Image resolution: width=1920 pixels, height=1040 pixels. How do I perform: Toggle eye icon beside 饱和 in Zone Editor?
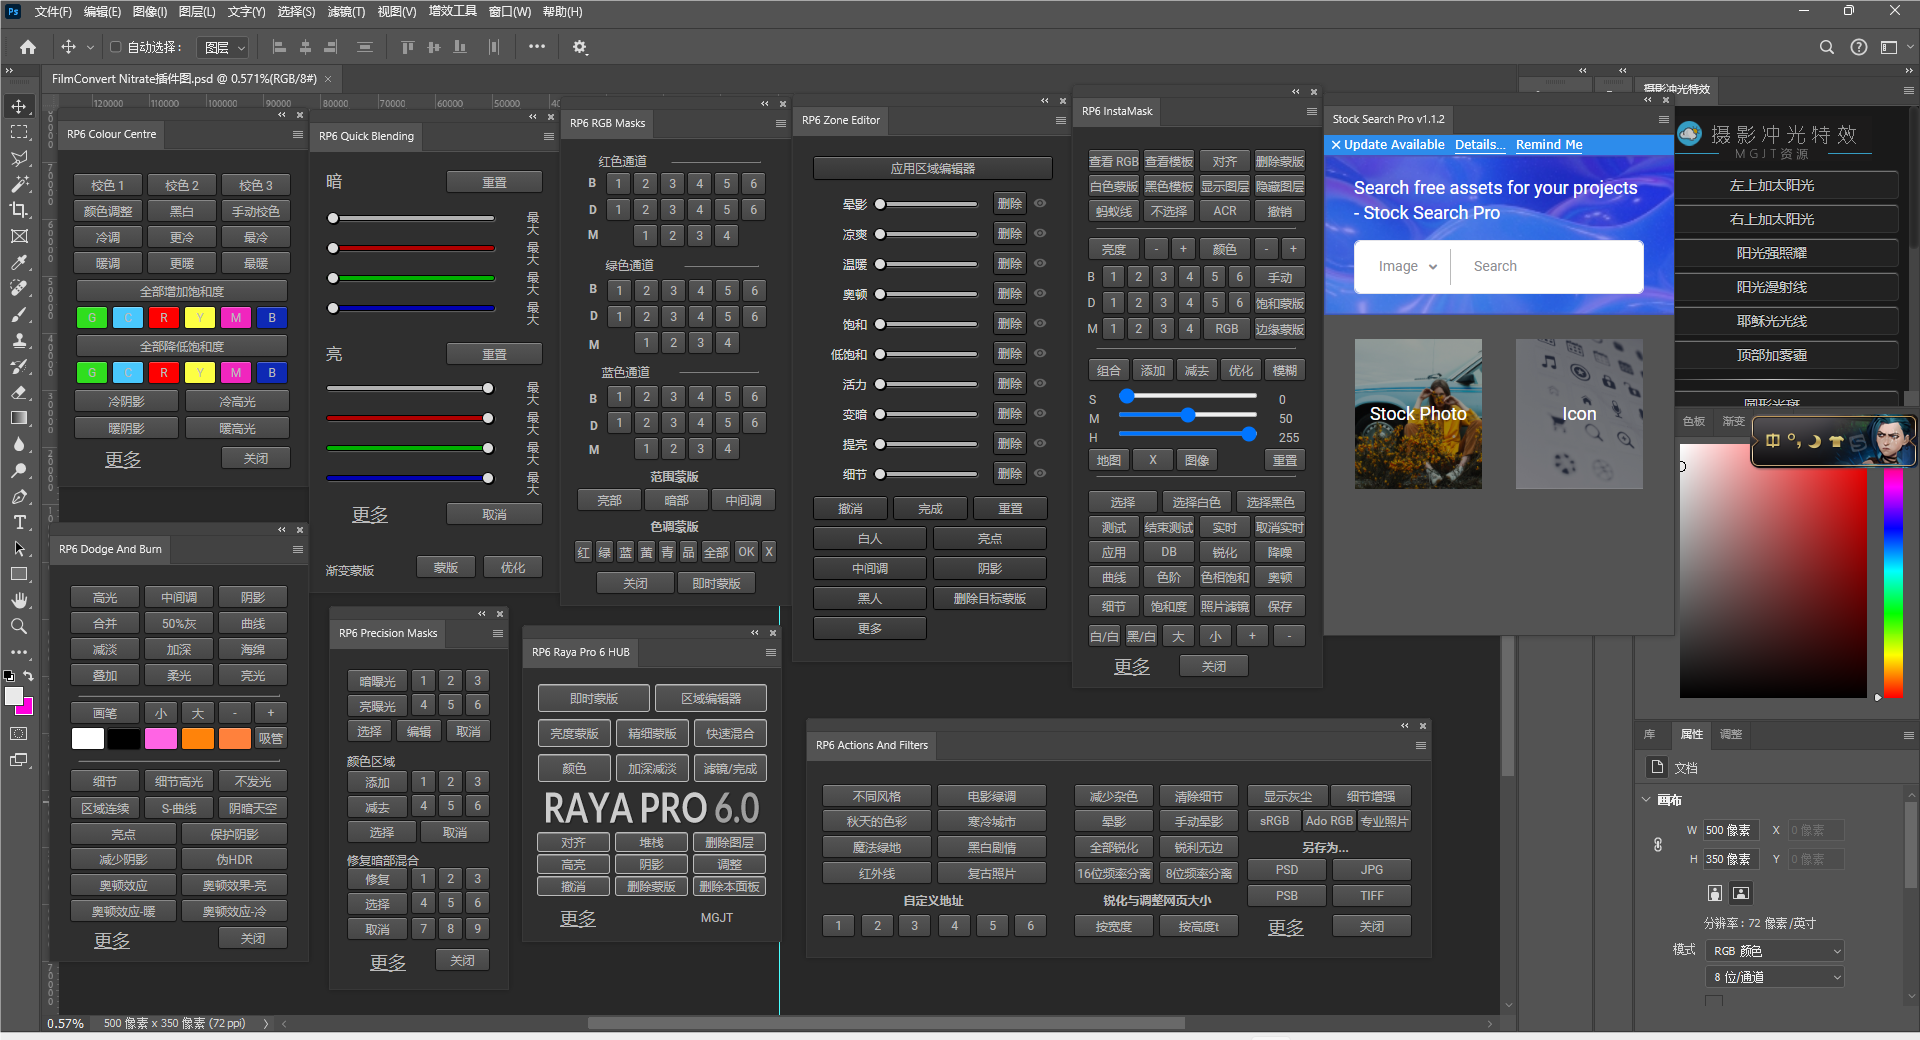click(x=1040, y=323)
